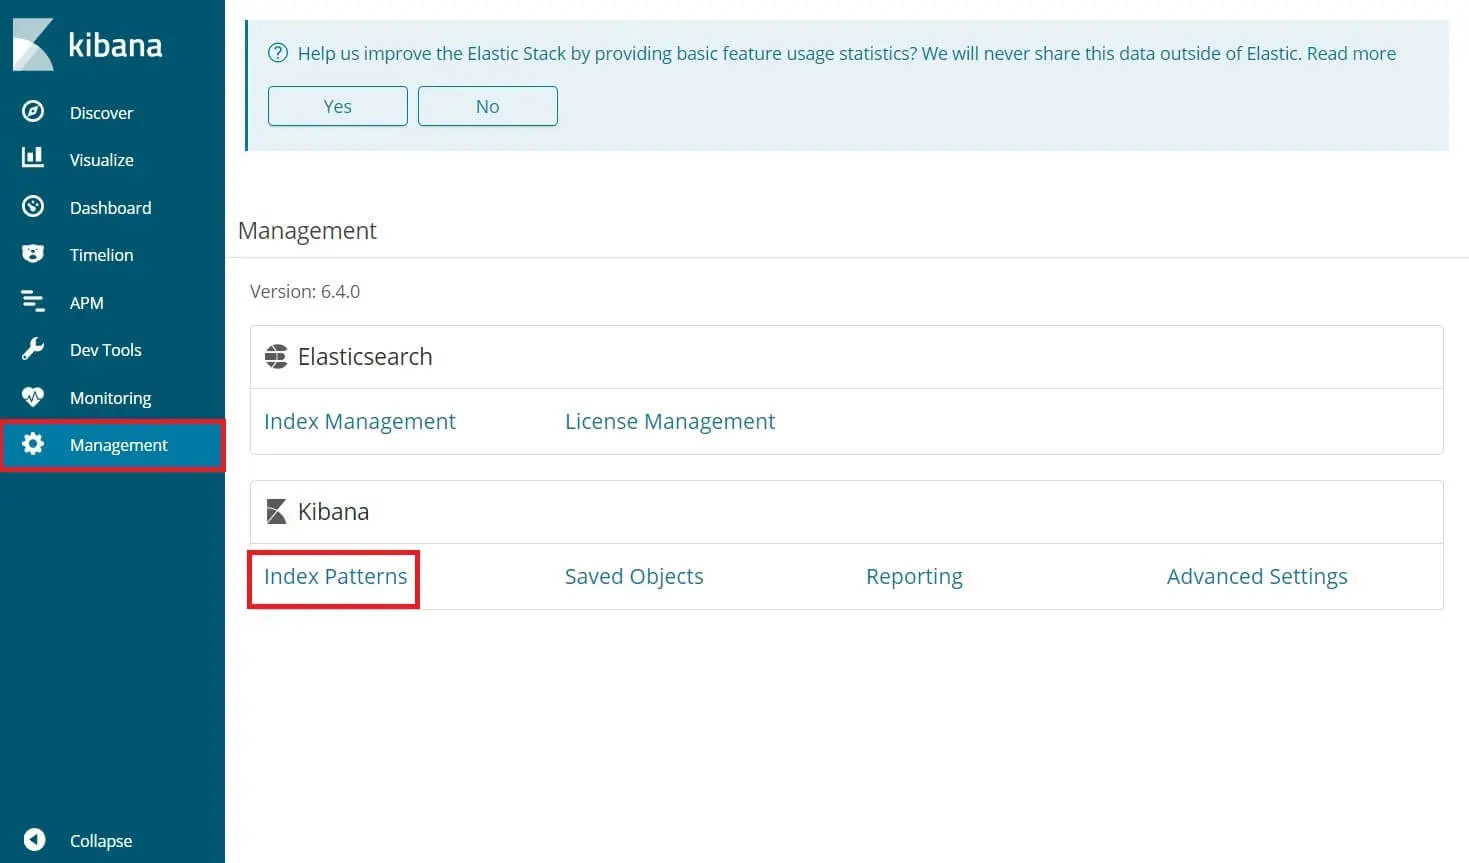Open Monitoring in the sidebar
This screenshot has width=1469, height=863.
(x=110, y=398)
